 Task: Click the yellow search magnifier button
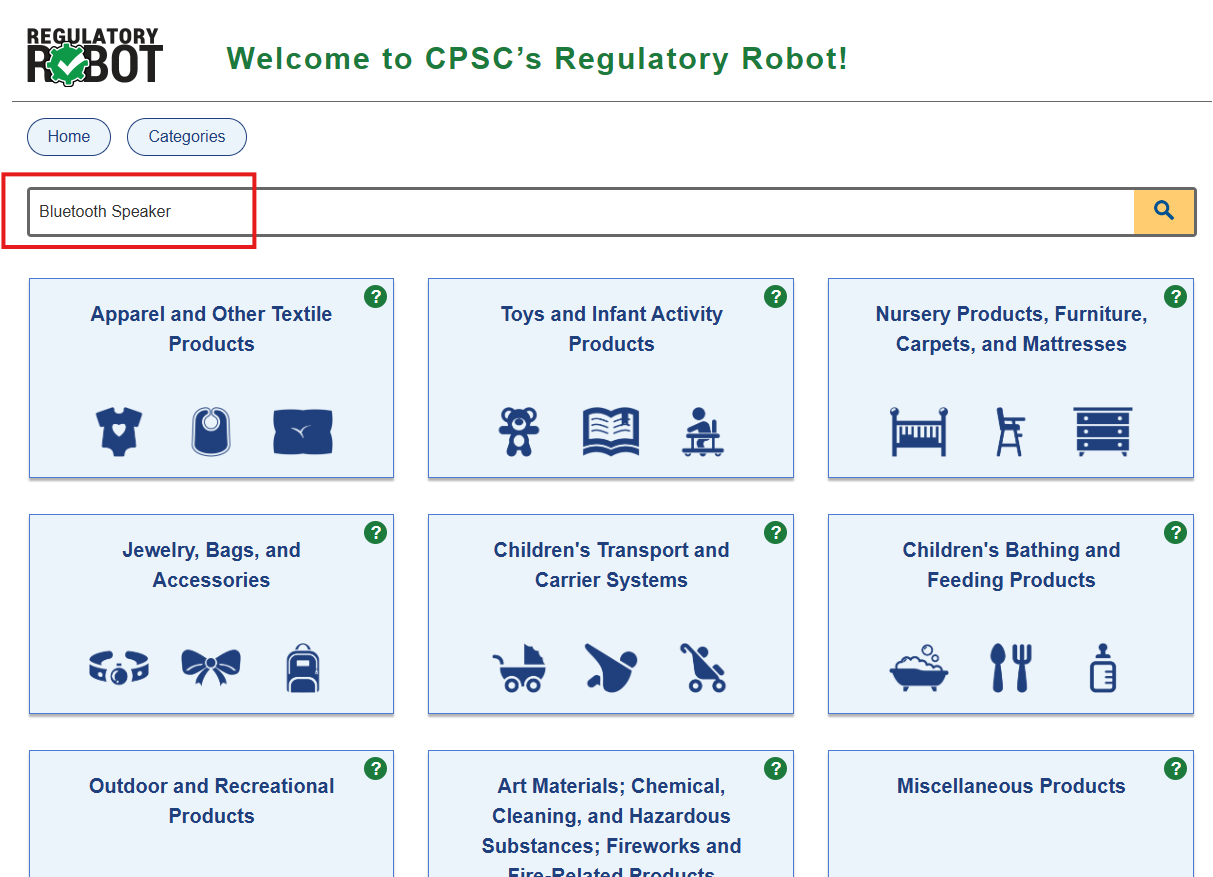click(x=1164, y=211)
